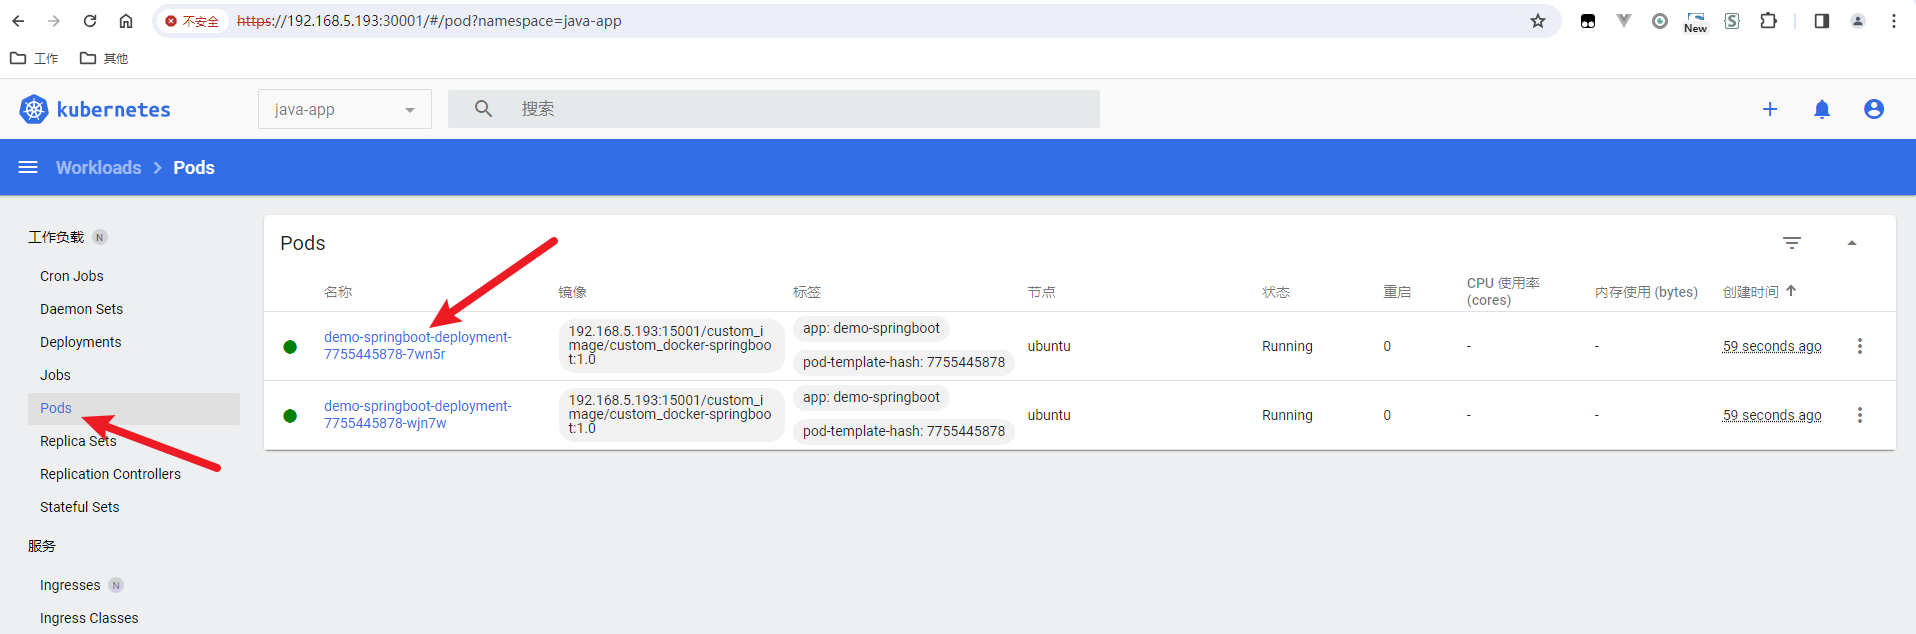
Task: Click the filter icon in Pods card
Action: click(x=1791, y=243)
